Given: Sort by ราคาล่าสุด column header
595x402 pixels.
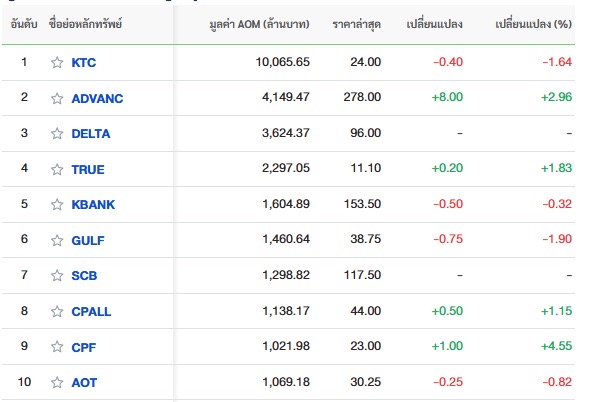Looking at the screenshot, I should pyautogui.click(x=356, y=24).
